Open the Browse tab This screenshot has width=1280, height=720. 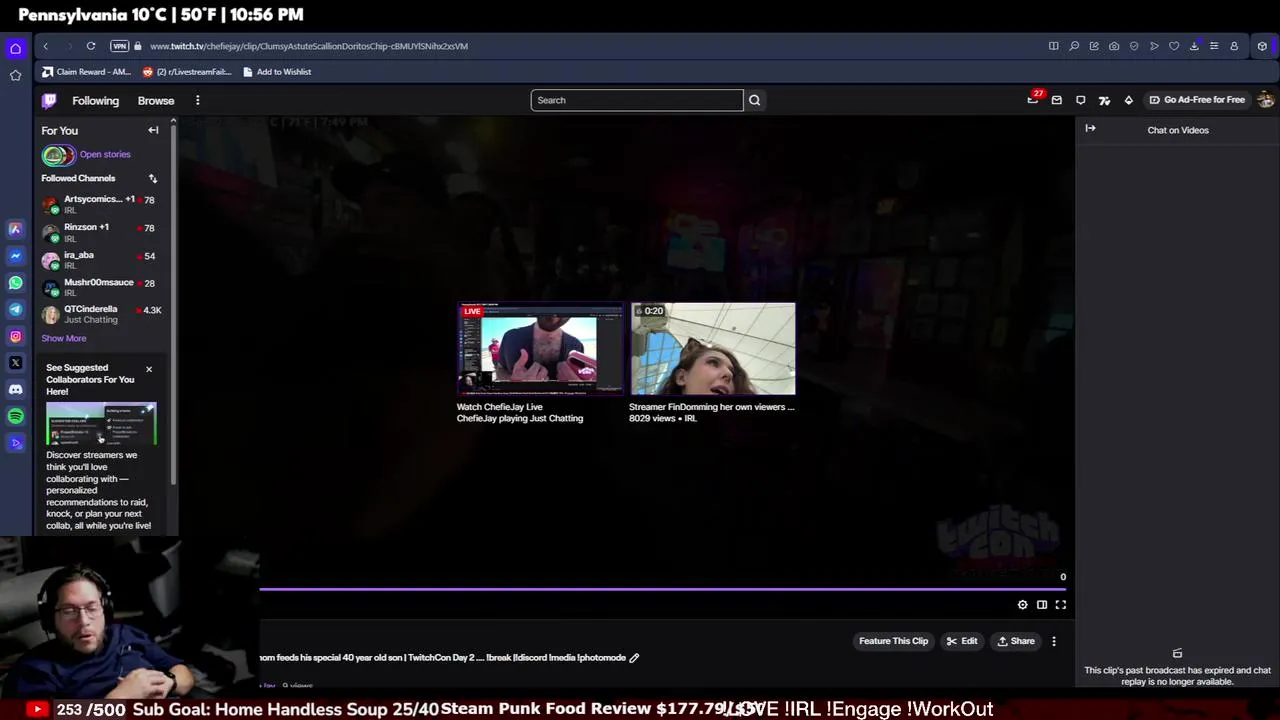[x=156, y=101]
